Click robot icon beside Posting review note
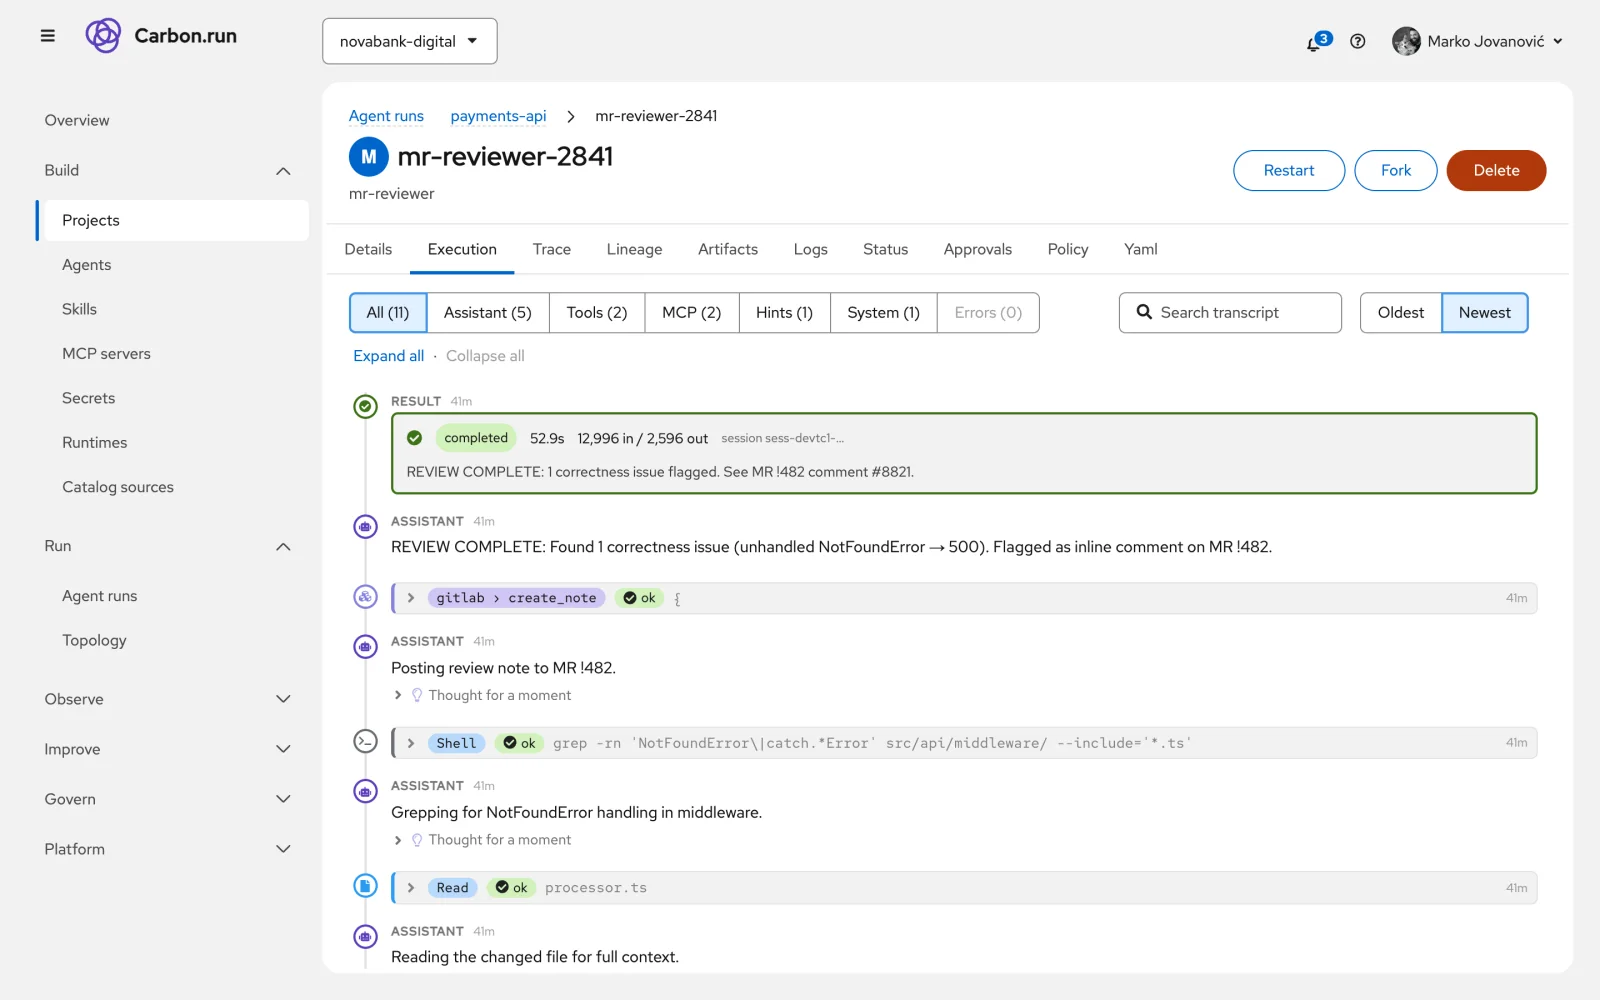 click(365, 646)
